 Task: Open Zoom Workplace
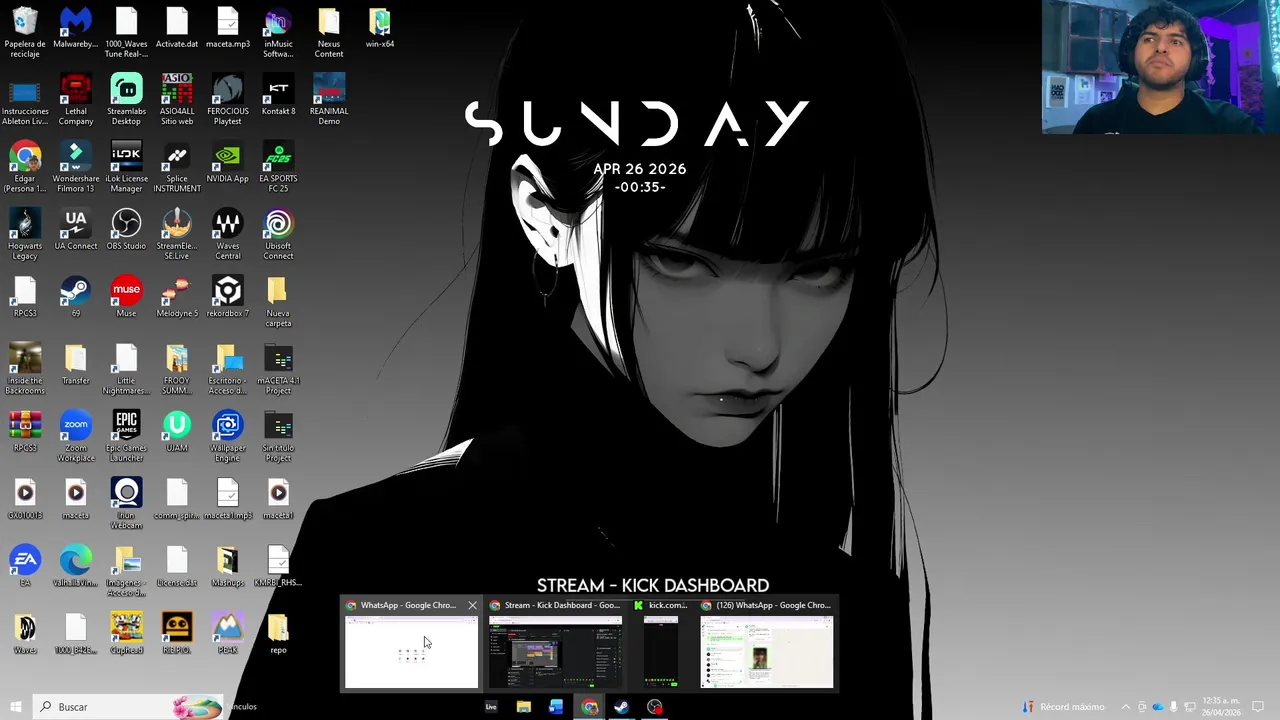[76, 434]
